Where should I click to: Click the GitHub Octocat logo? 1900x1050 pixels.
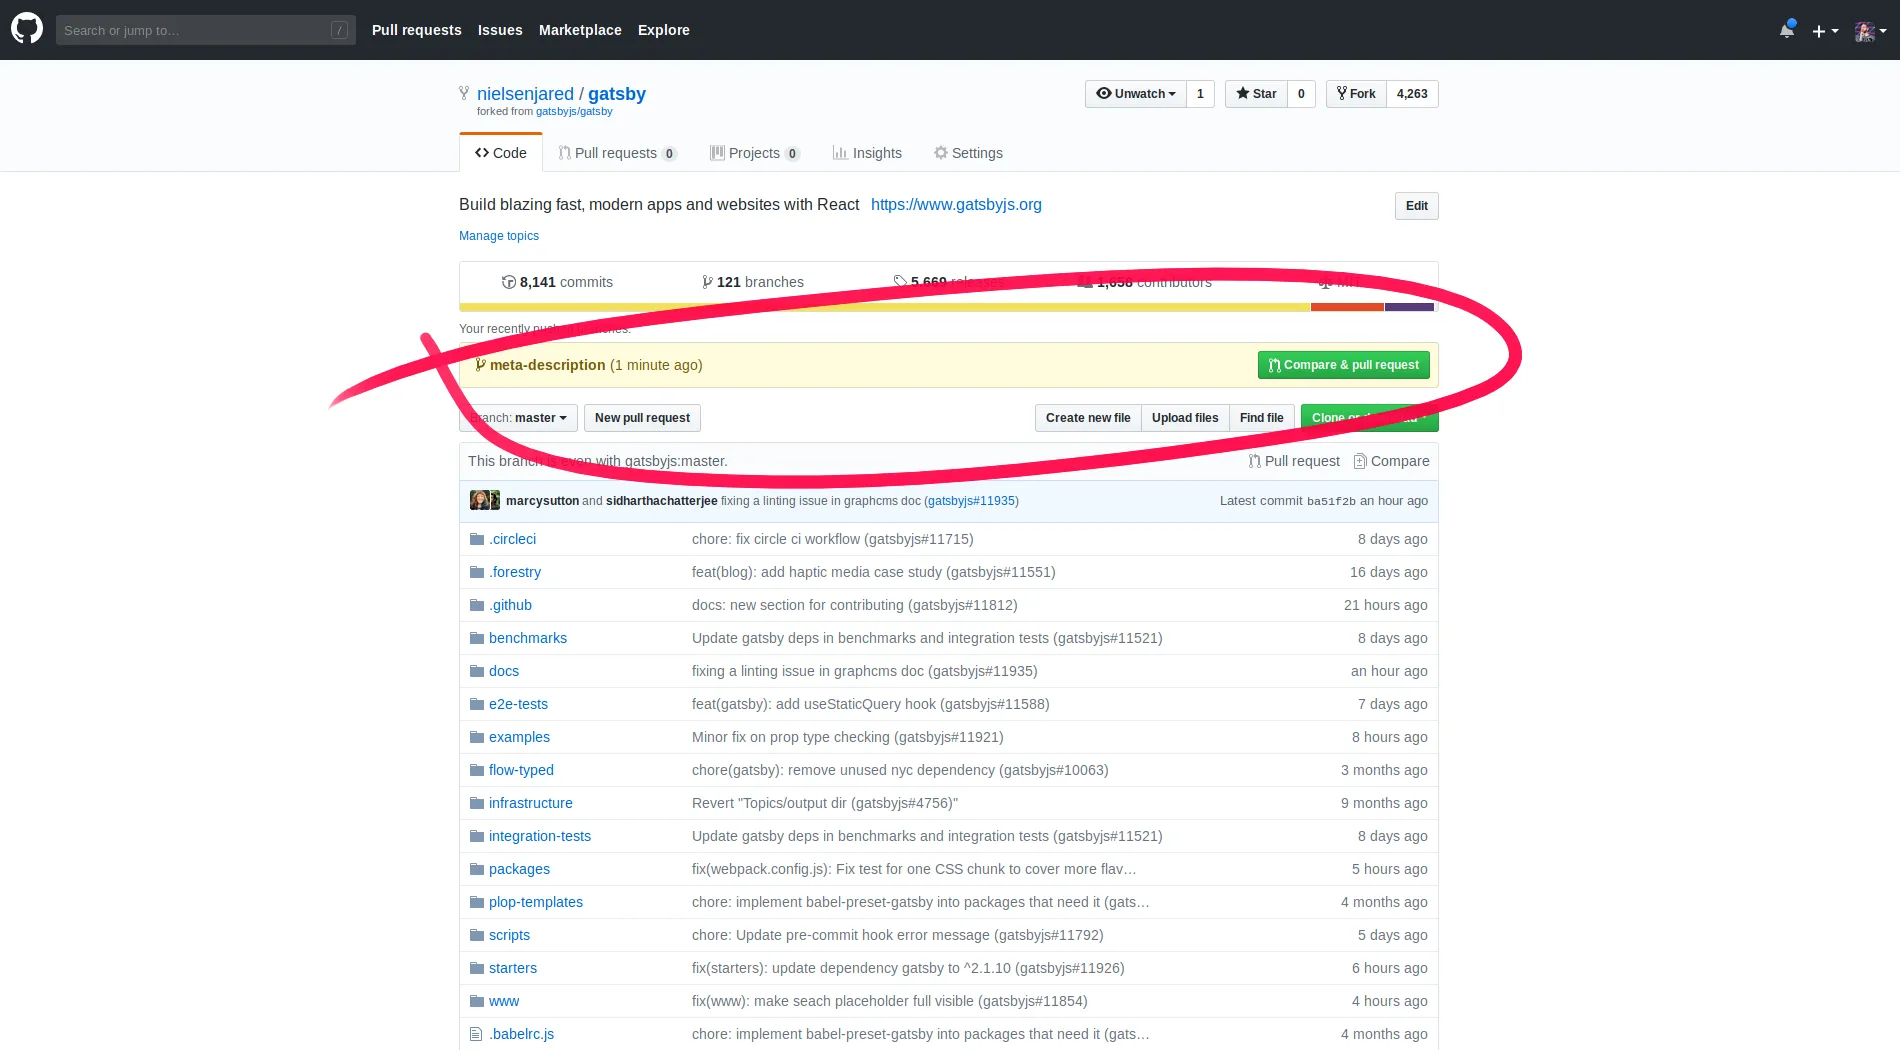(x=27, y=29)
